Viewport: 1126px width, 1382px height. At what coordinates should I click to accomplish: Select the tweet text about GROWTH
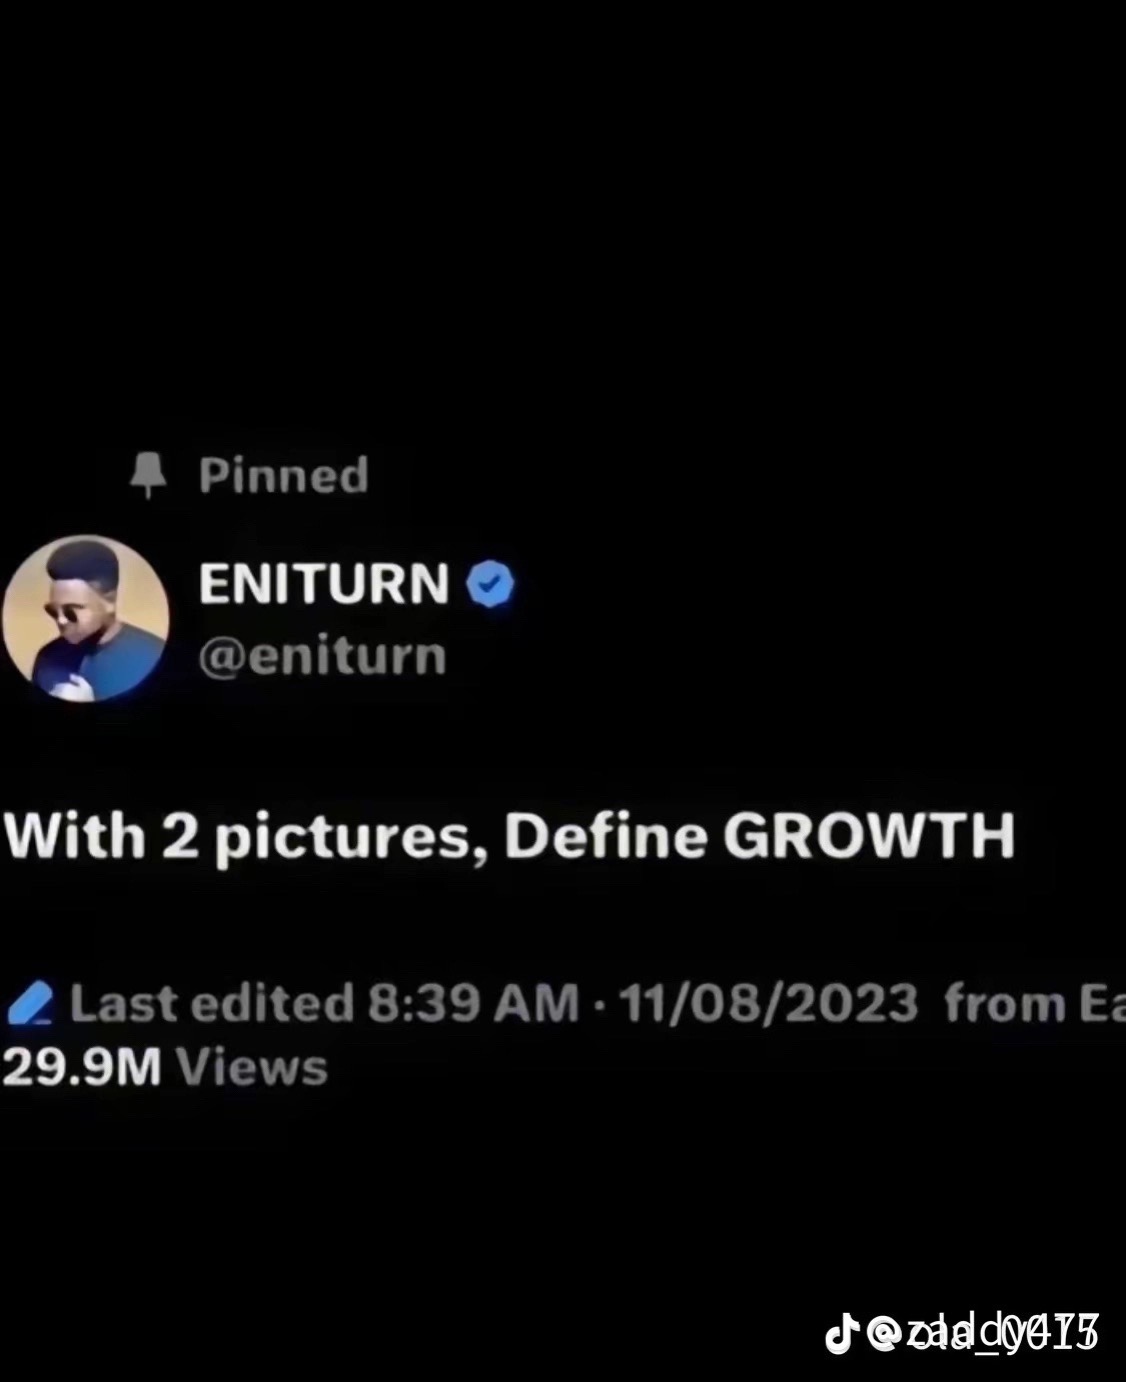(509, 836)
